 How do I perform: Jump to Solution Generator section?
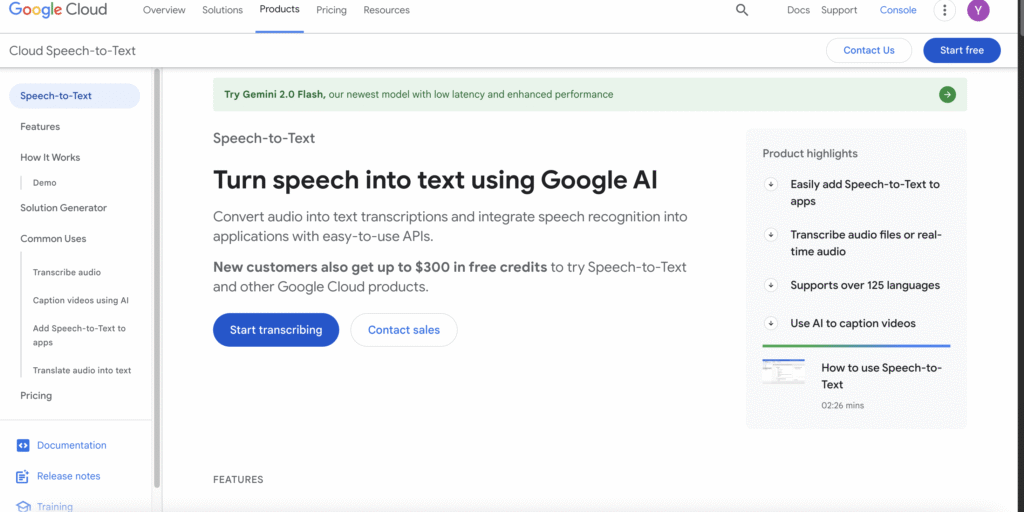tap(63, 208)
